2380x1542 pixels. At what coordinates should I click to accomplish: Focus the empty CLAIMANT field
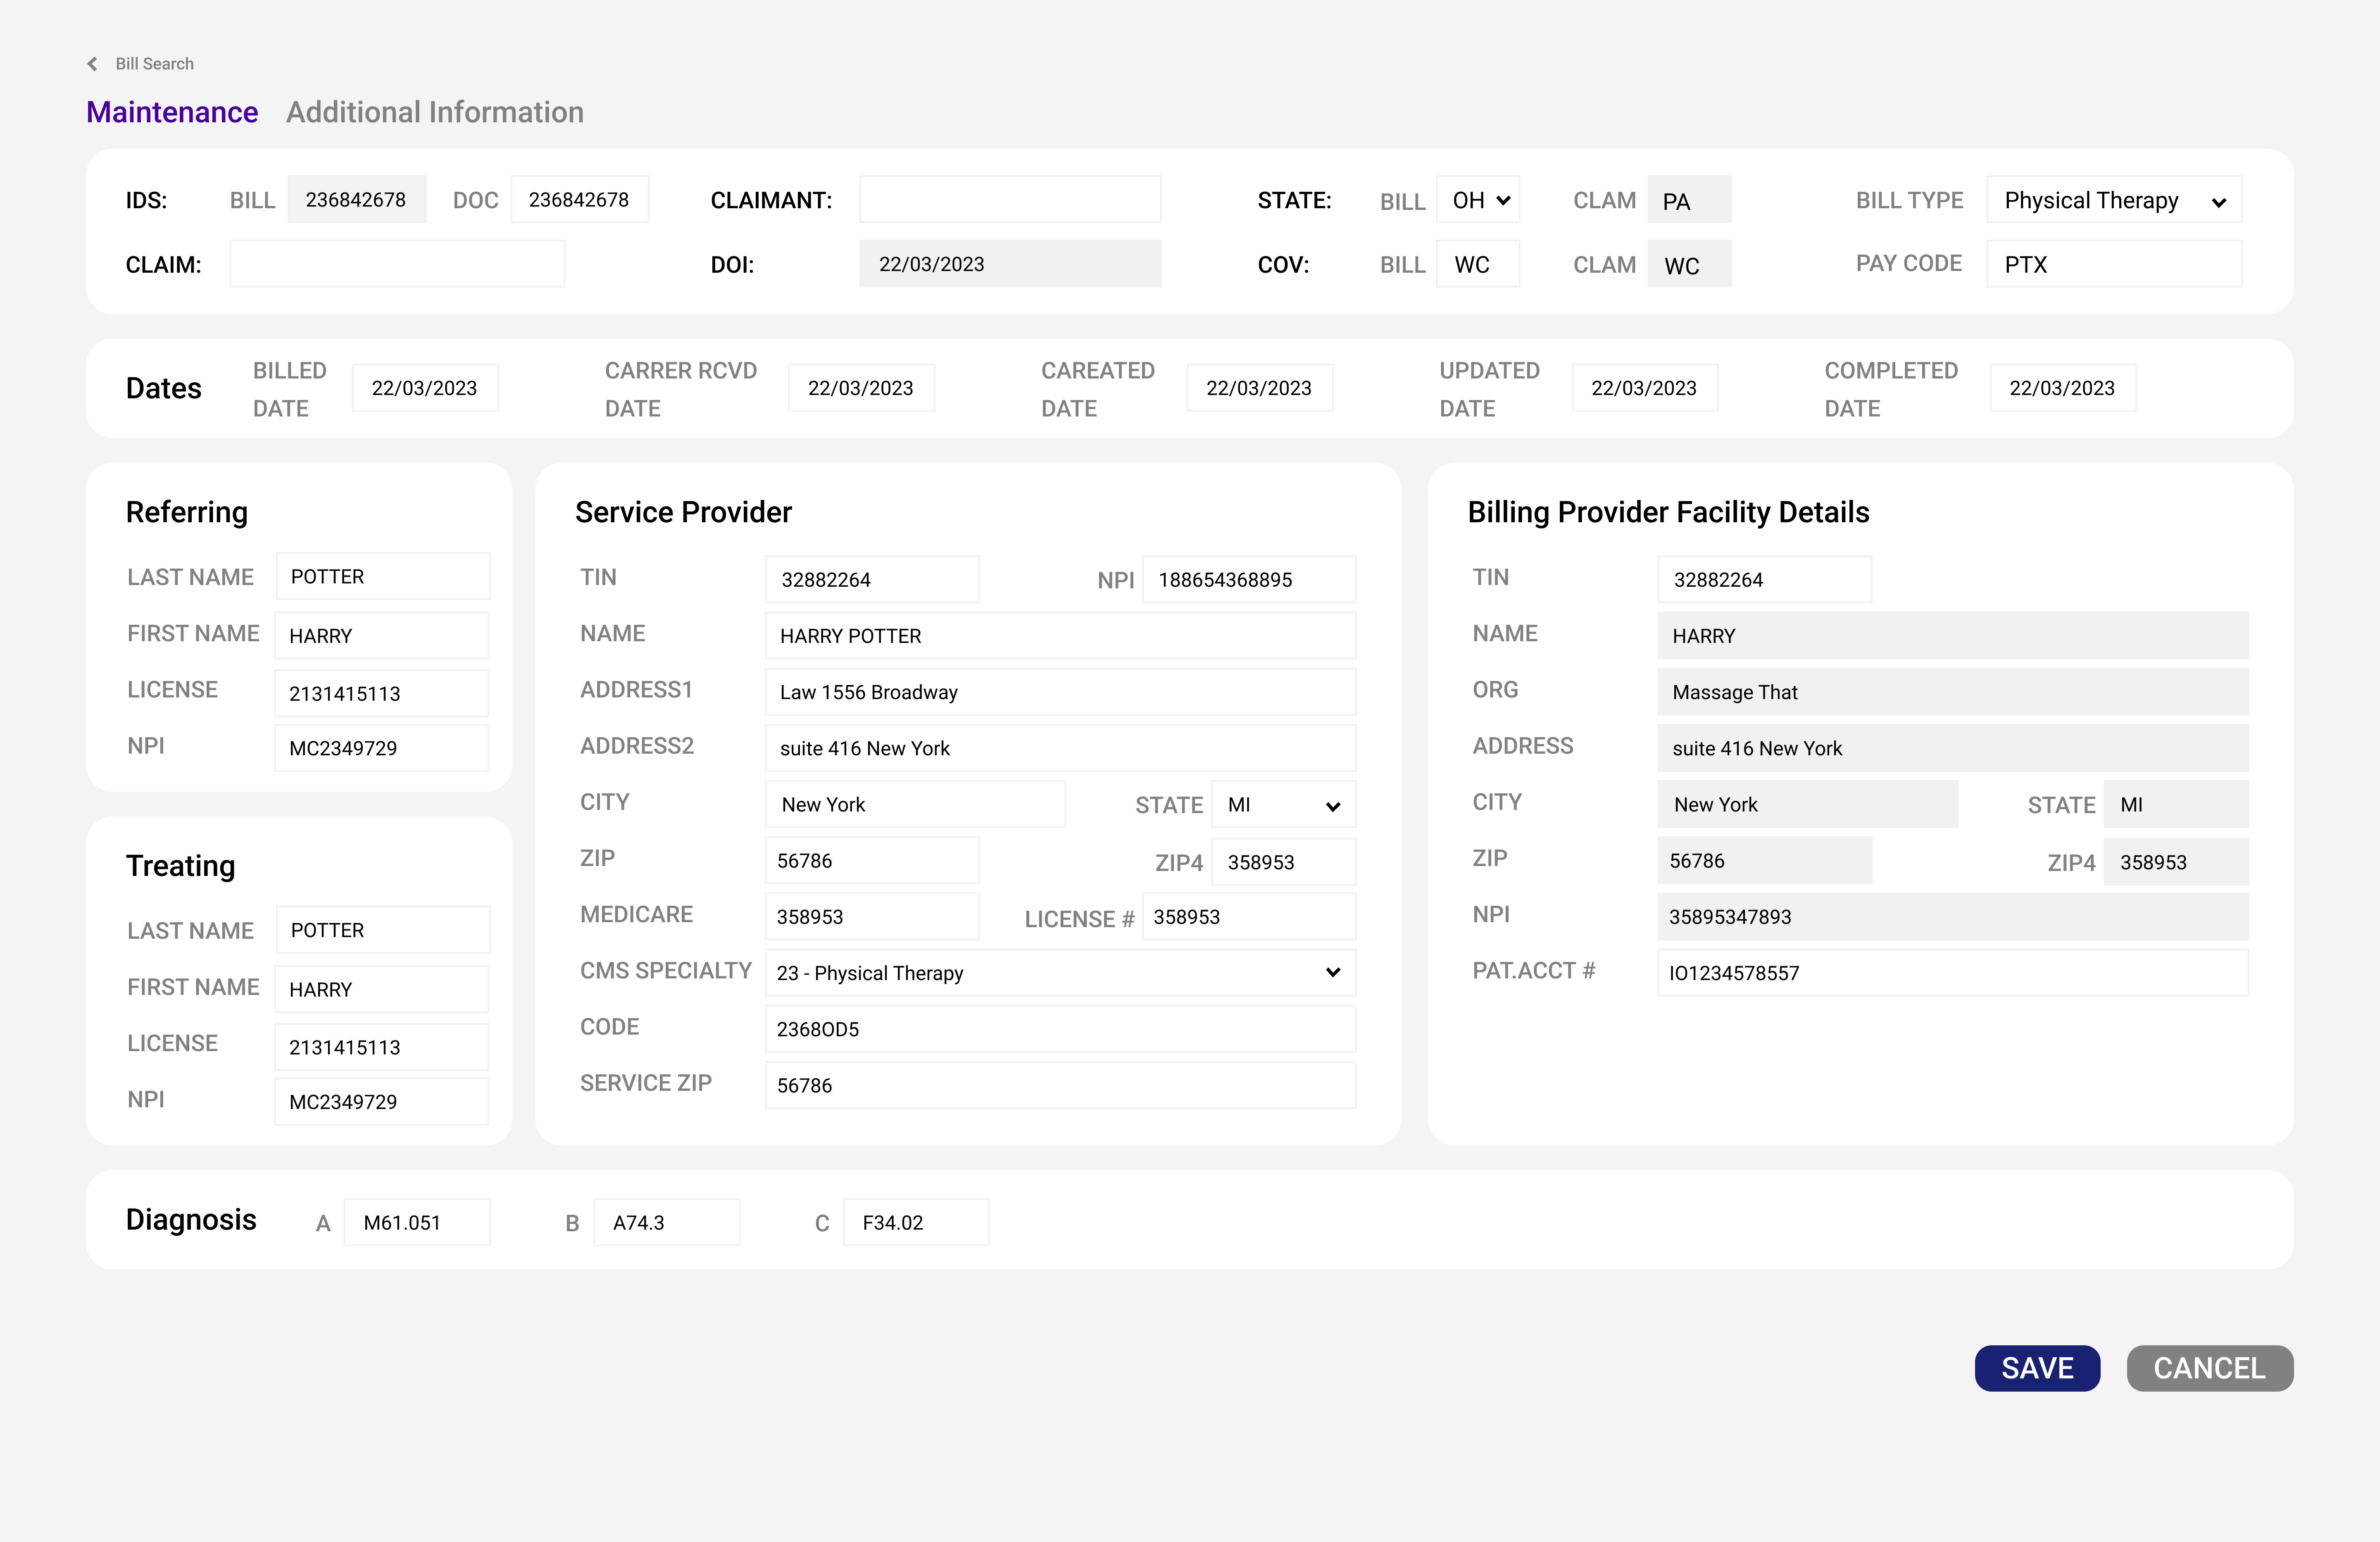pyautogui.click(x=1010, y=200)
